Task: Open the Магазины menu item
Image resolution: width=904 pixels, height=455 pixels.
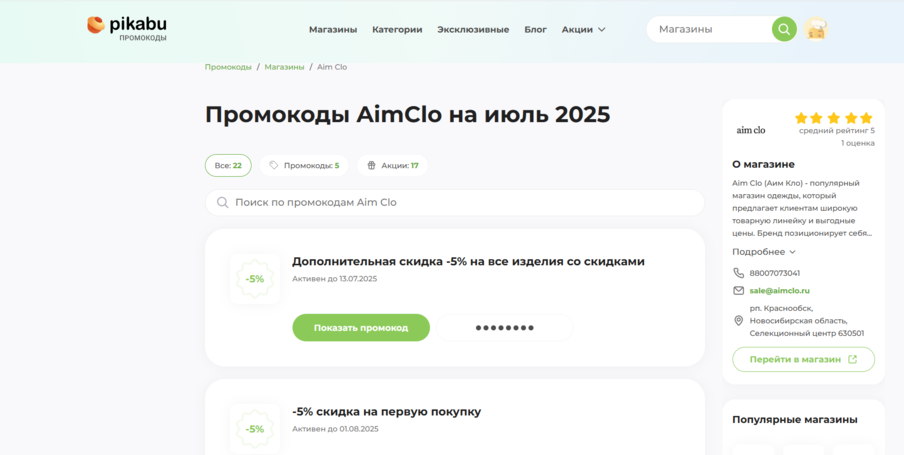Action: click(333, 29)
